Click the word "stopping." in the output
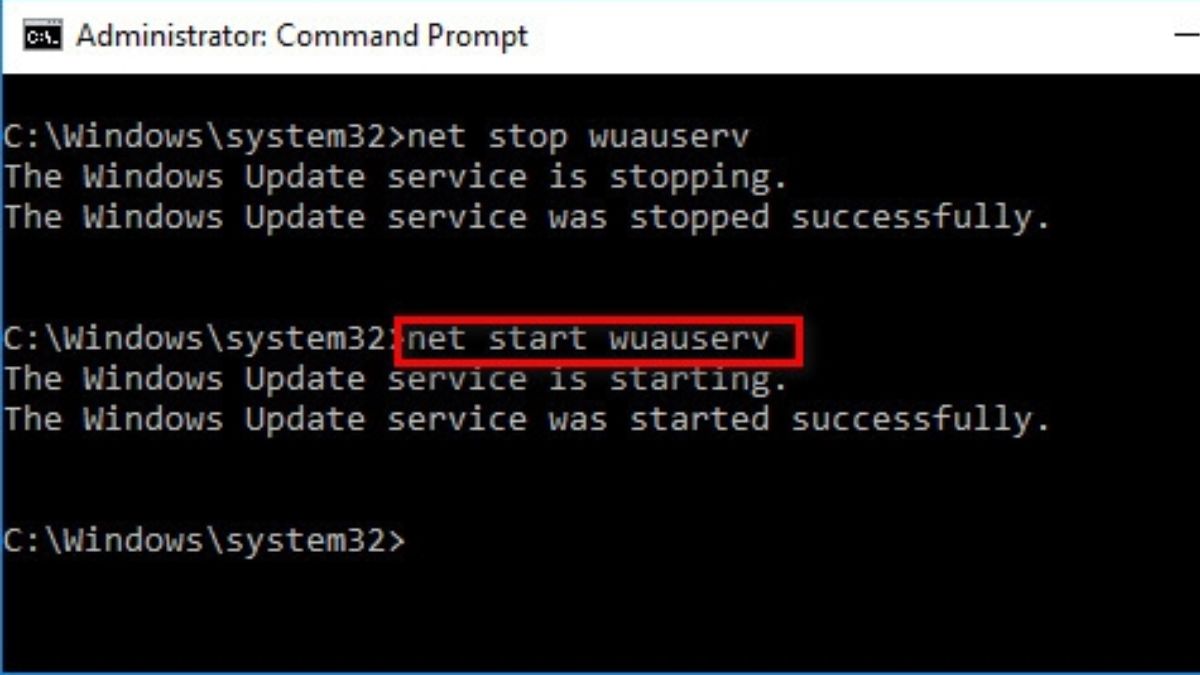 699,178
